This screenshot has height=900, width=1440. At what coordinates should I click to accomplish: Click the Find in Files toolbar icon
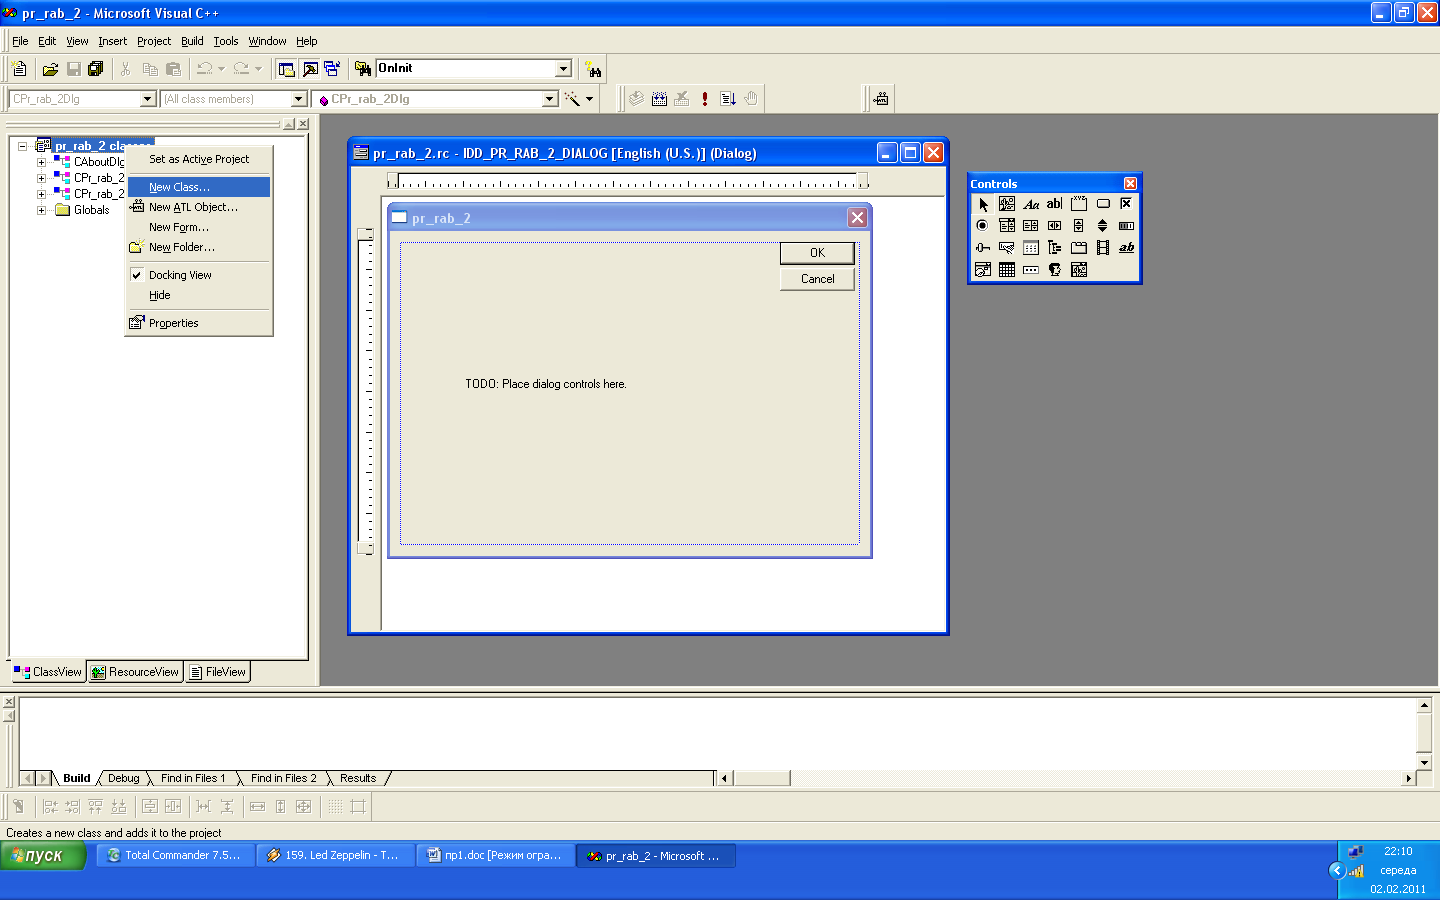[363, 69]
